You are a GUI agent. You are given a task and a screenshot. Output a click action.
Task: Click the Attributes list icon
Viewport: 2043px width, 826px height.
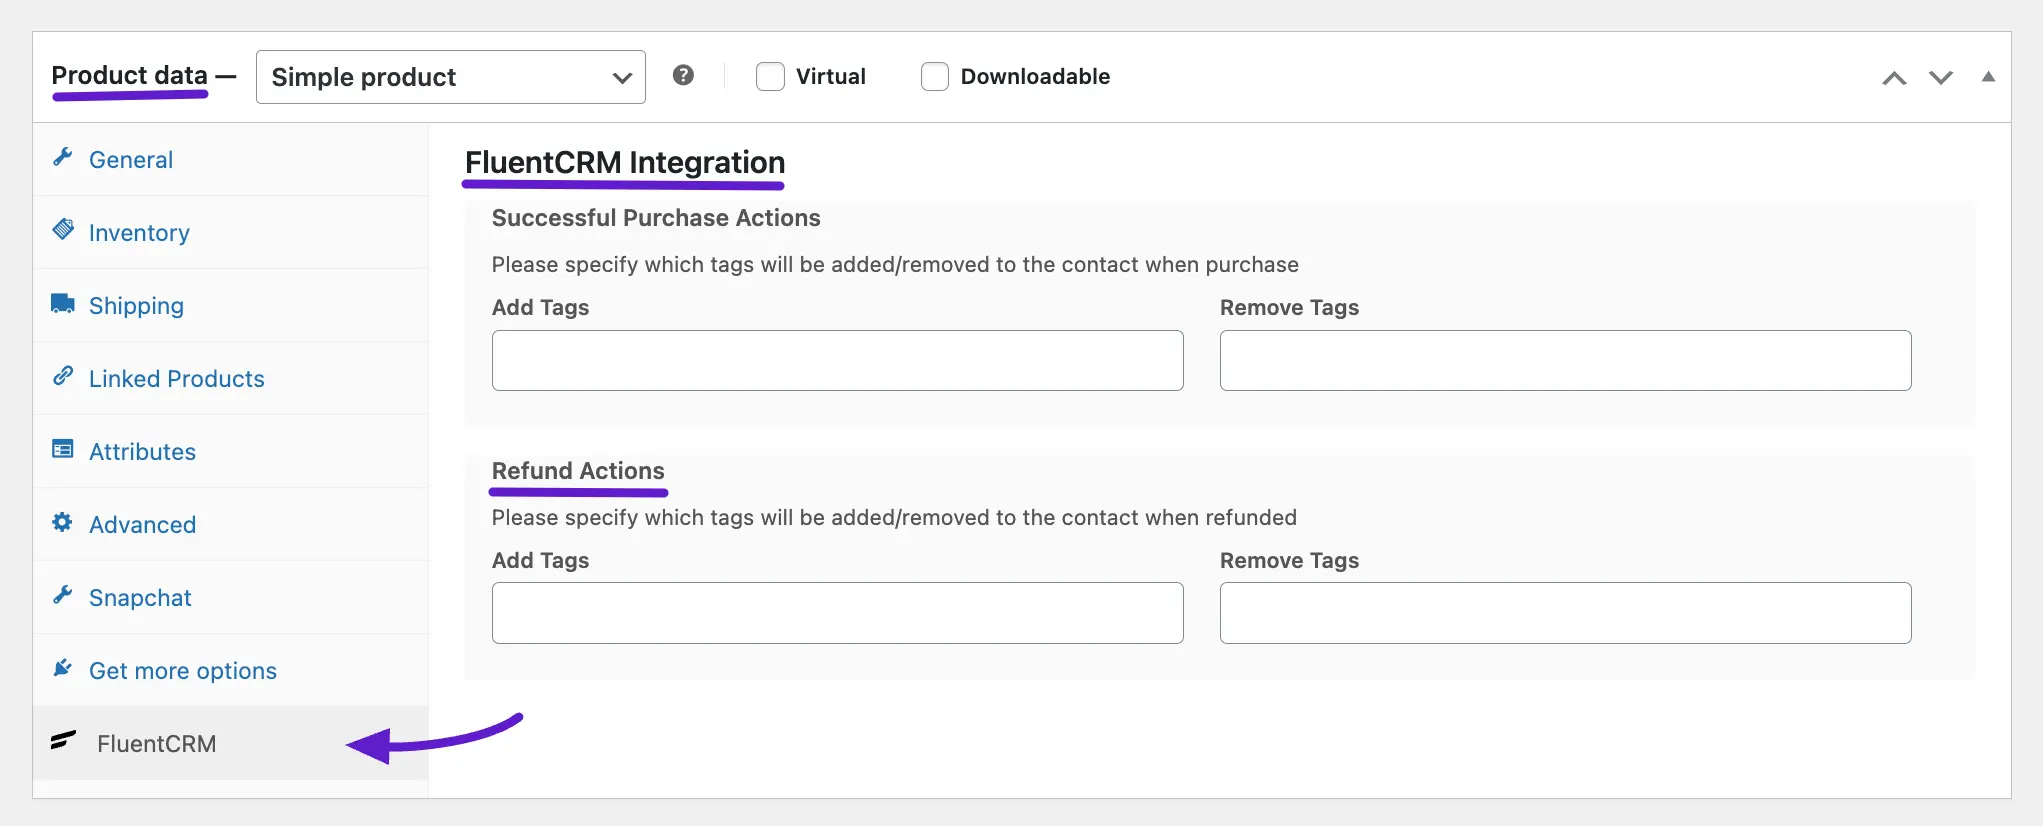[x=63, y=449]
